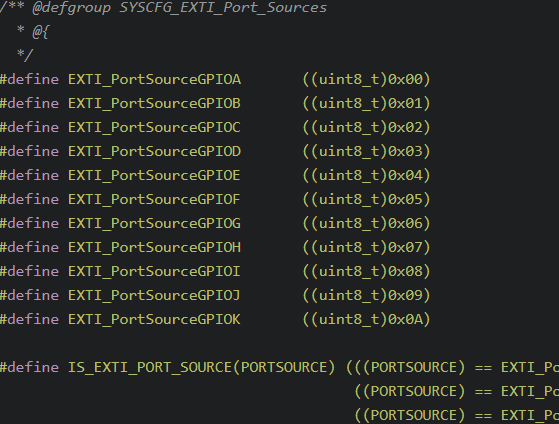Place cursor on EXTI_PortSourceGPIOC
This screenshot has height=424, width=559.
pyautogui.click(x=154, y=127)
